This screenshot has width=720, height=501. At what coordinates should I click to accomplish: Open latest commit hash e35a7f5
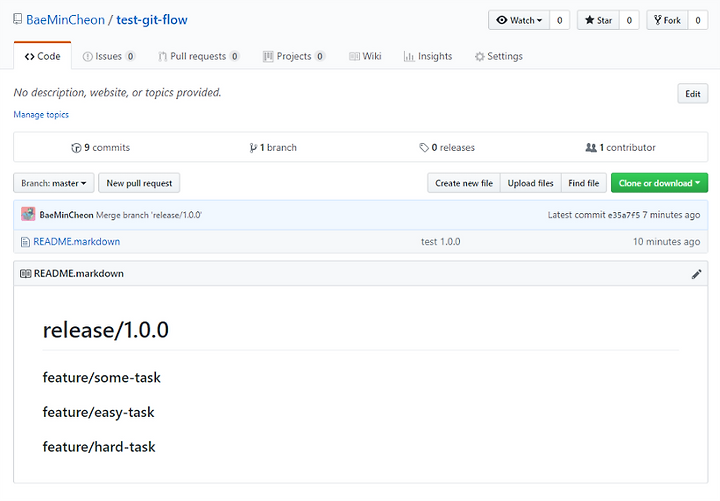623,215
